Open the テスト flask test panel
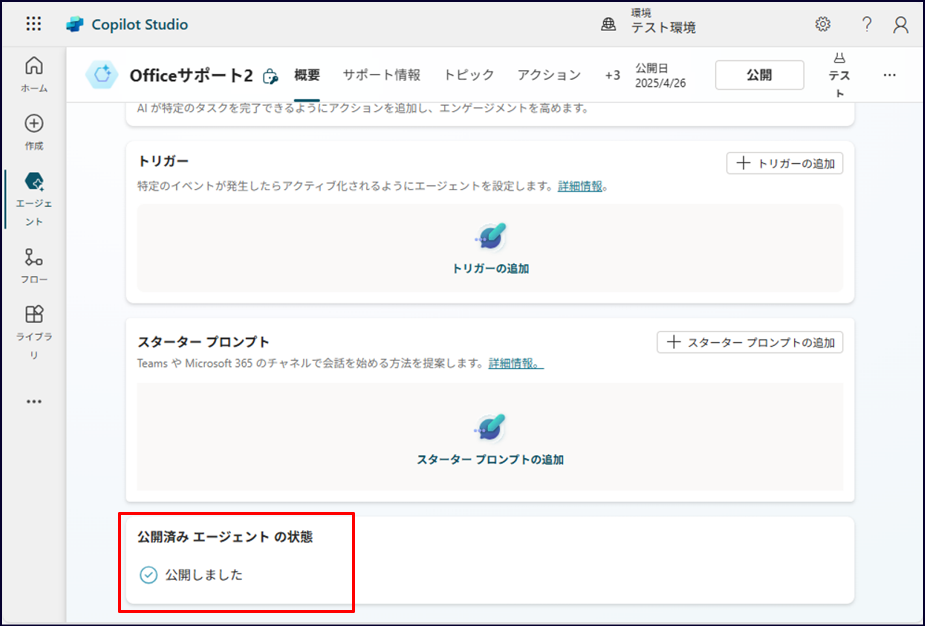The image size is (925, 626). [x=839, y=76]
